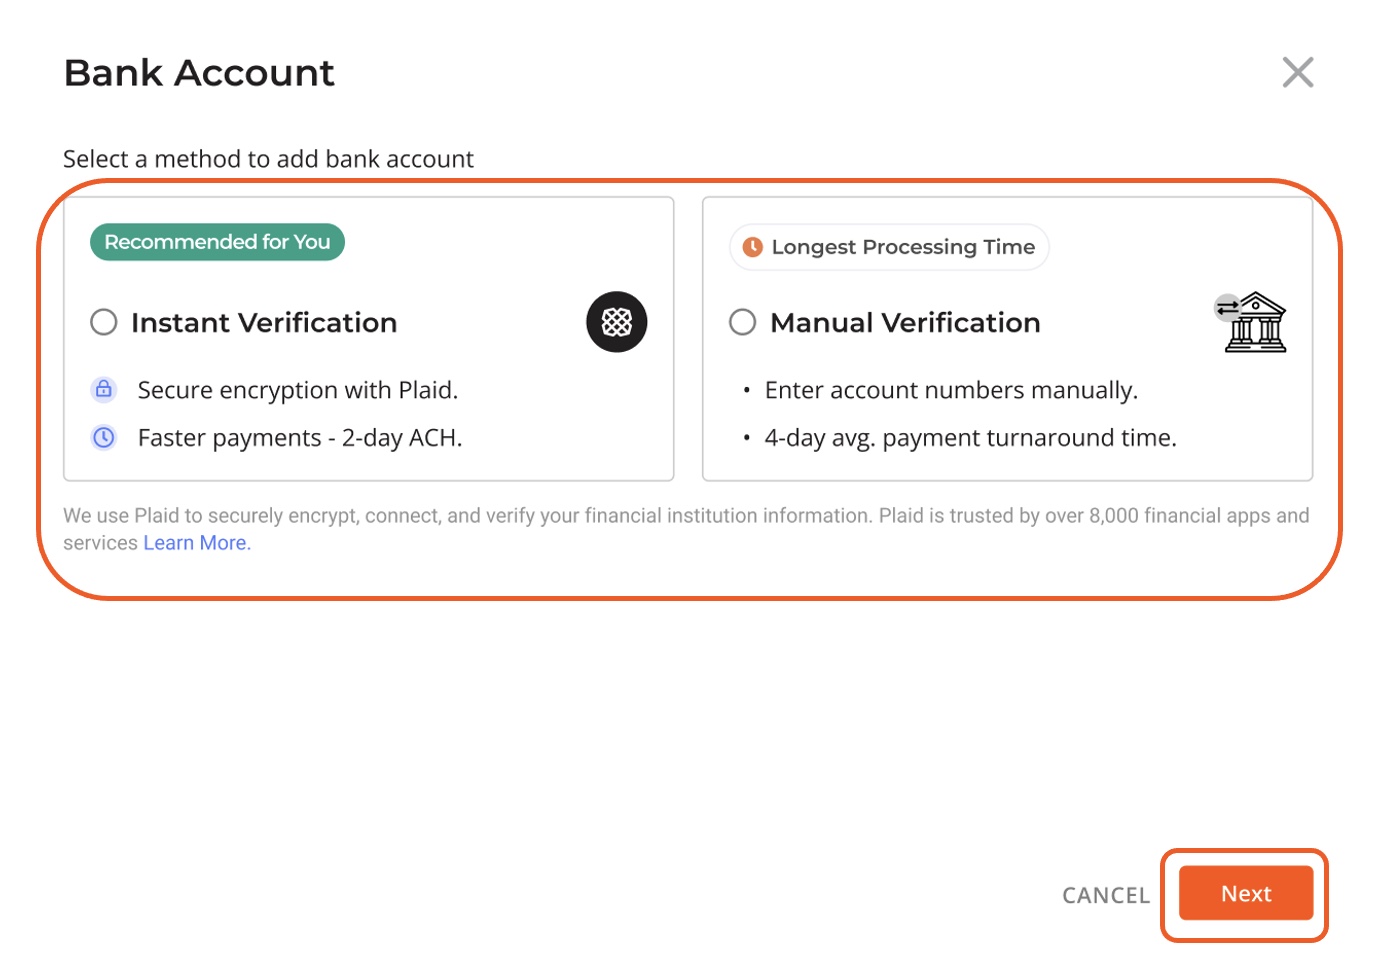Click the Plaid logo icon
The height and width of the screenshot is (972, 1382).
pyautogui.click(x=617, y=322)
